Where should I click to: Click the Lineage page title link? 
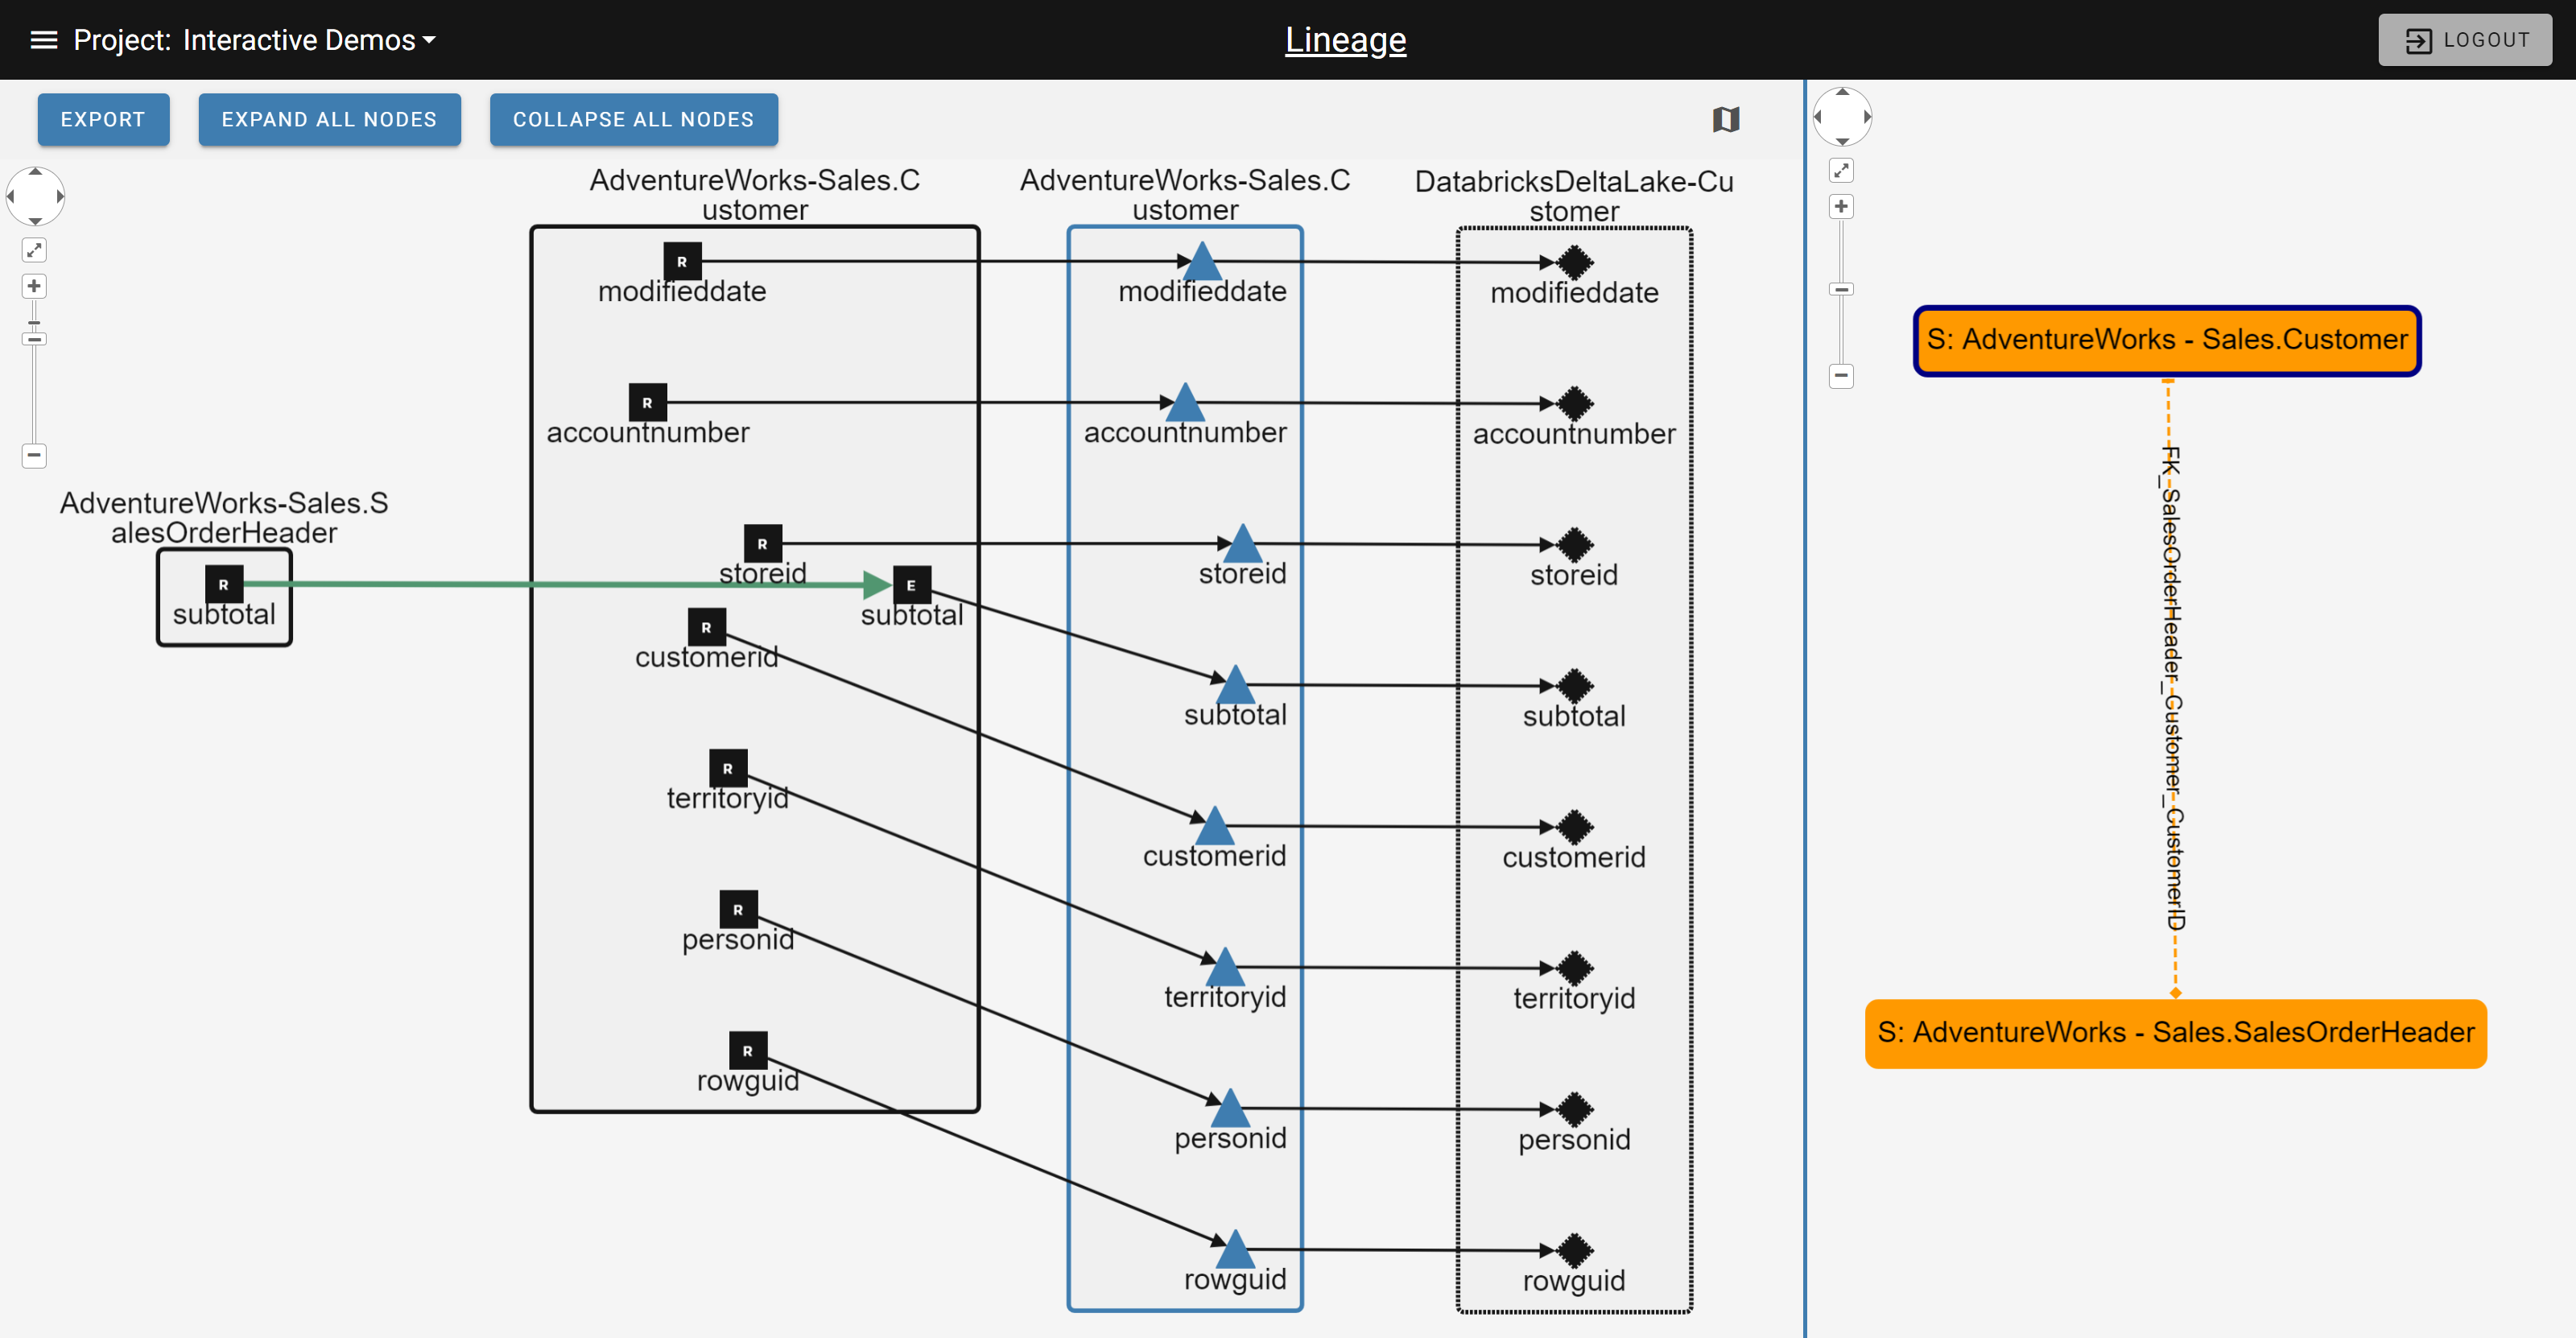pos(1345,40)
